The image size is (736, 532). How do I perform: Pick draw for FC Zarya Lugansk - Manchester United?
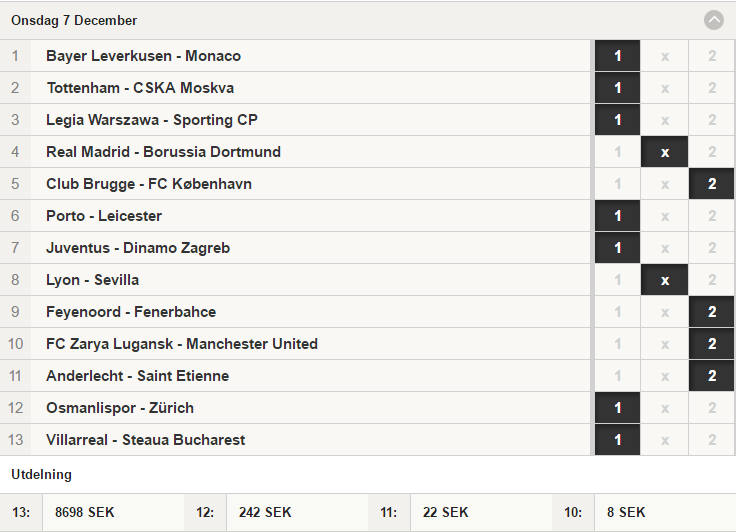point(665,344)
